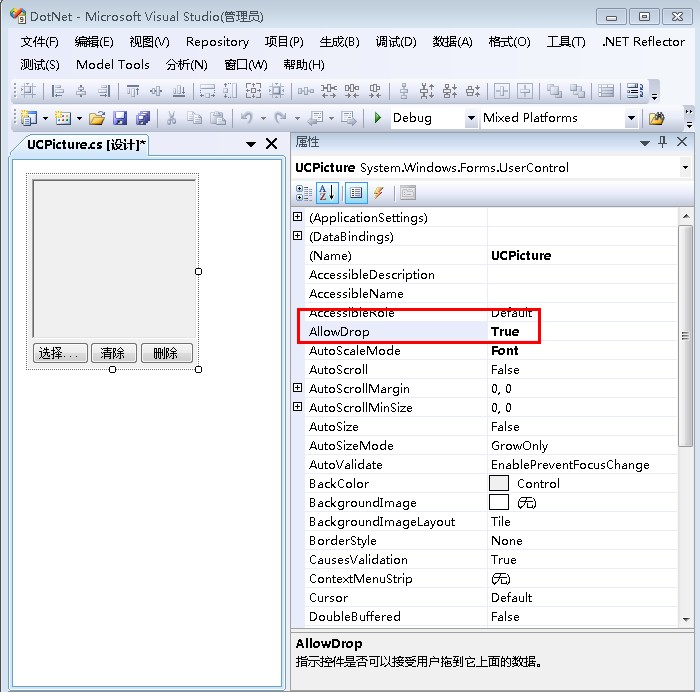Expand the (ApplicationSettings) property node

[297, 217]
